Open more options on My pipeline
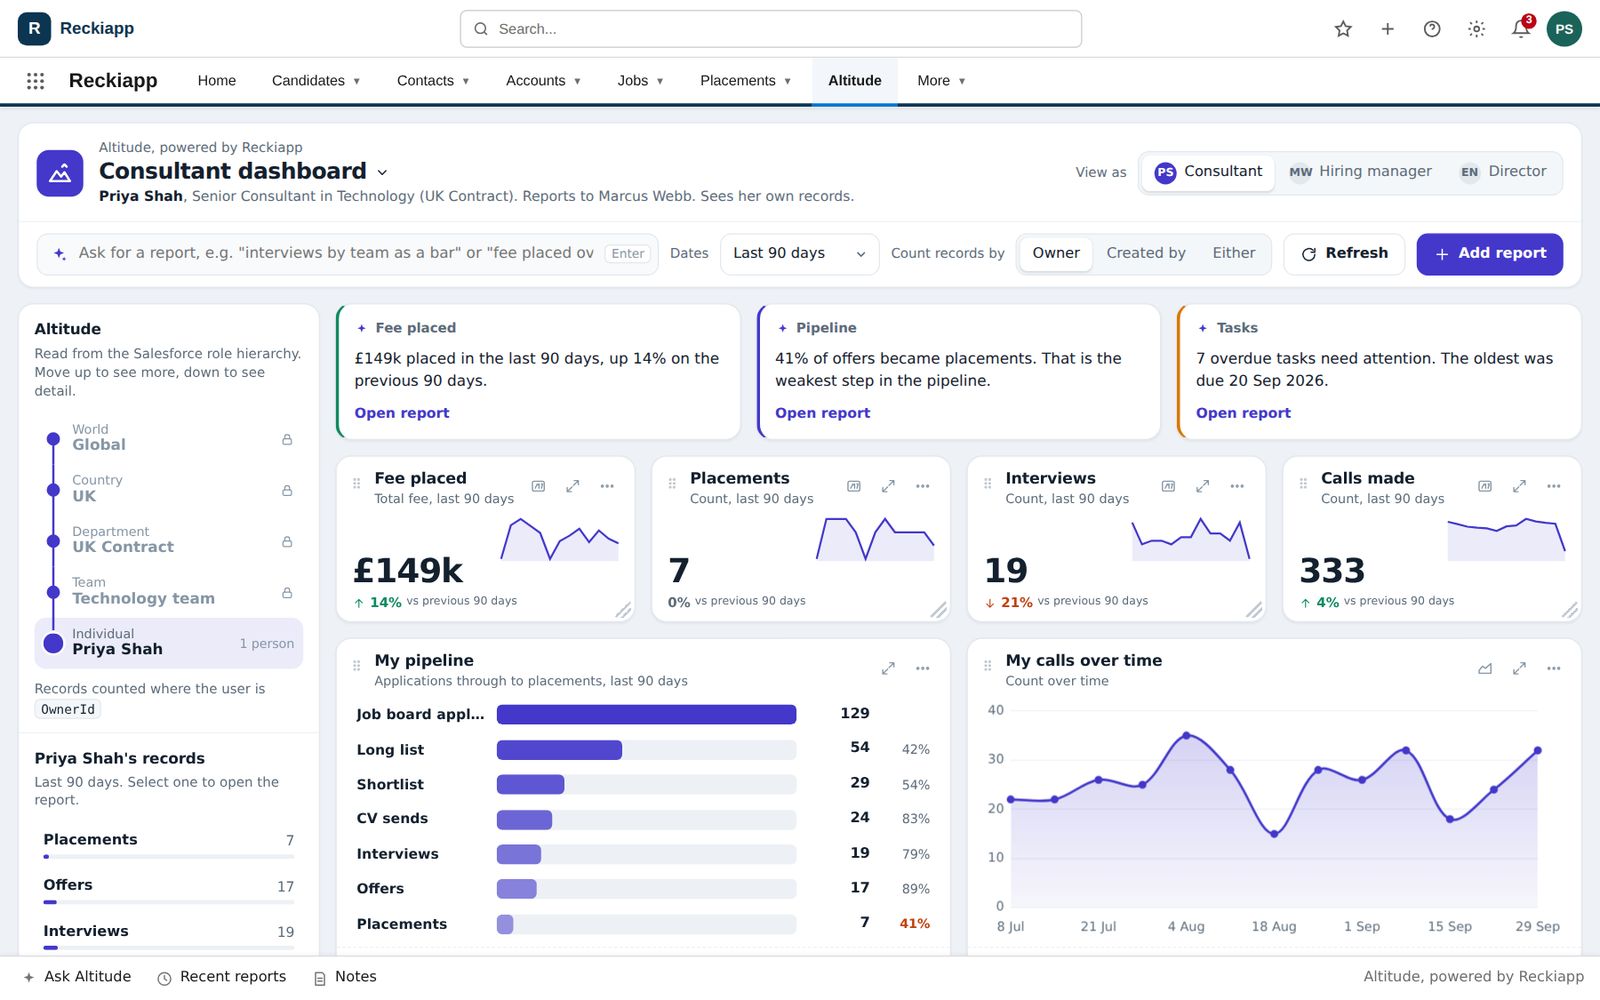 click(x=923, y=668)
